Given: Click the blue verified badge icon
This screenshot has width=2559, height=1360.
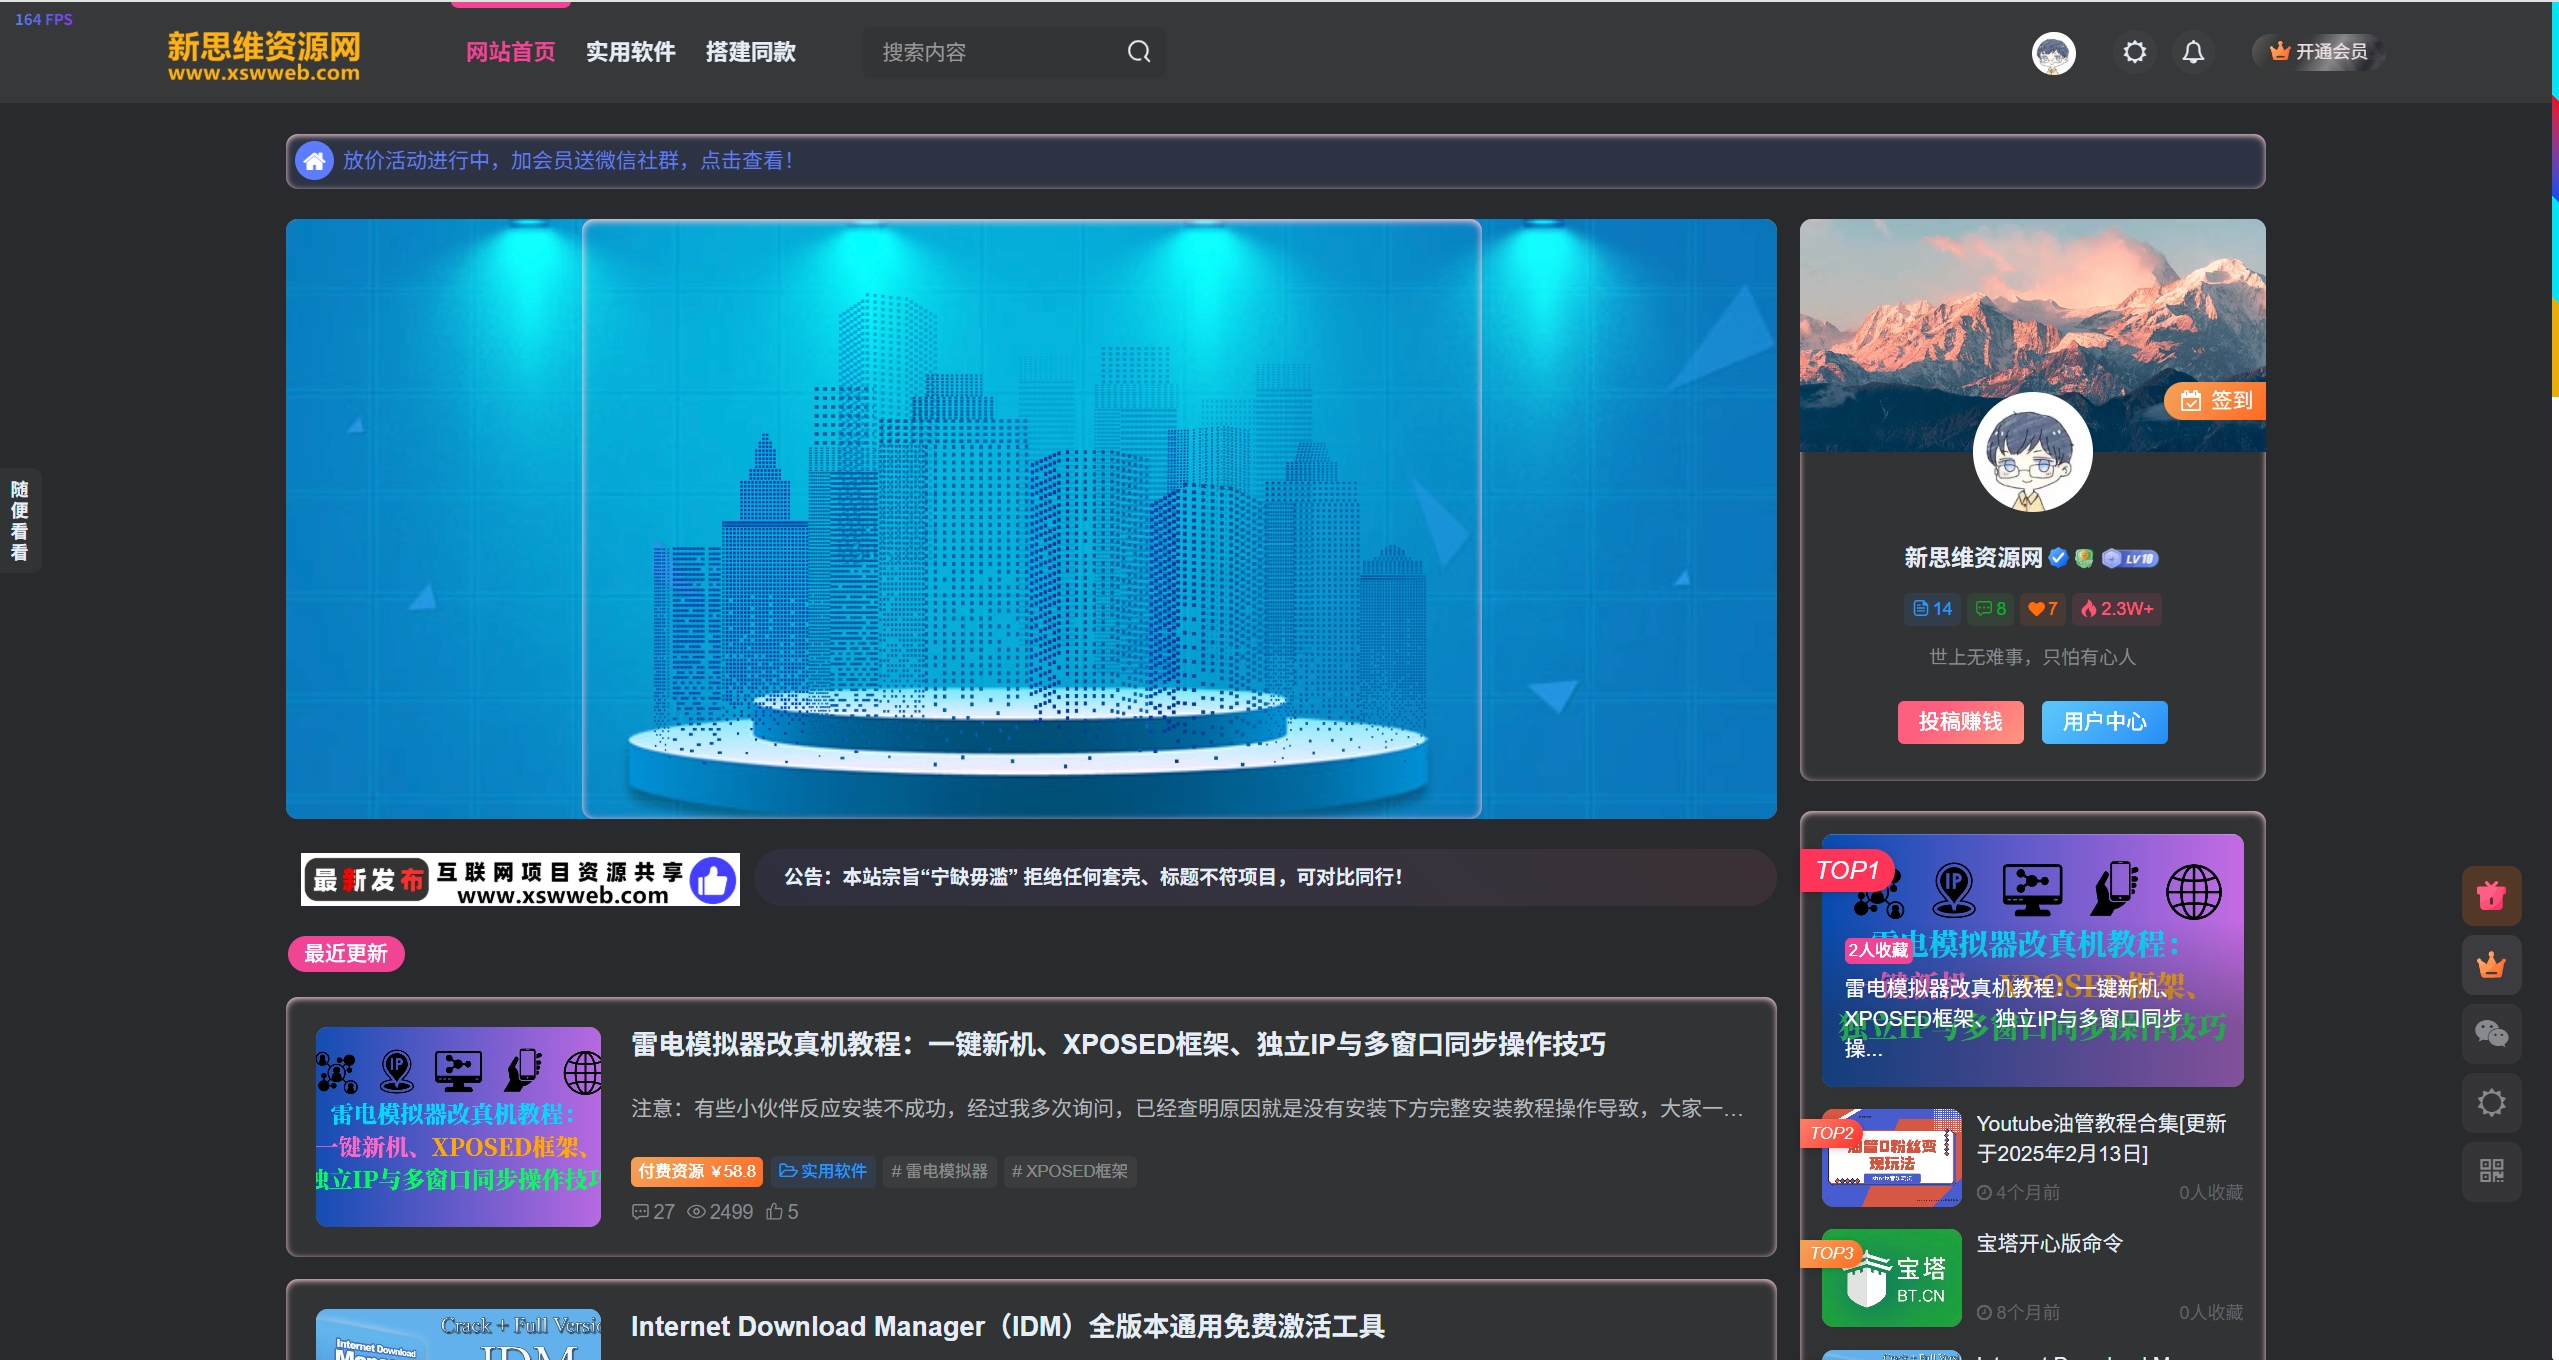Looking at the screenshot, I should coord(2058,558).
